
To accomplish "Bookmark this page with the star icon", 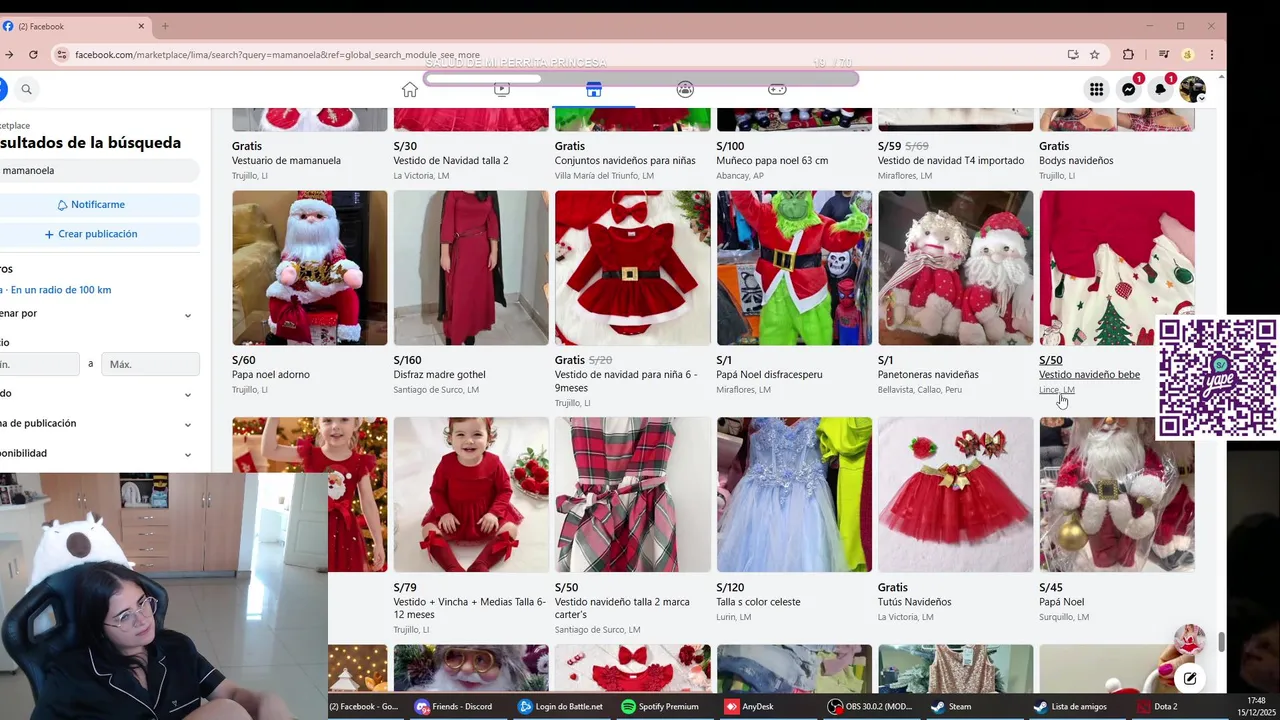I will point(1095,55).
